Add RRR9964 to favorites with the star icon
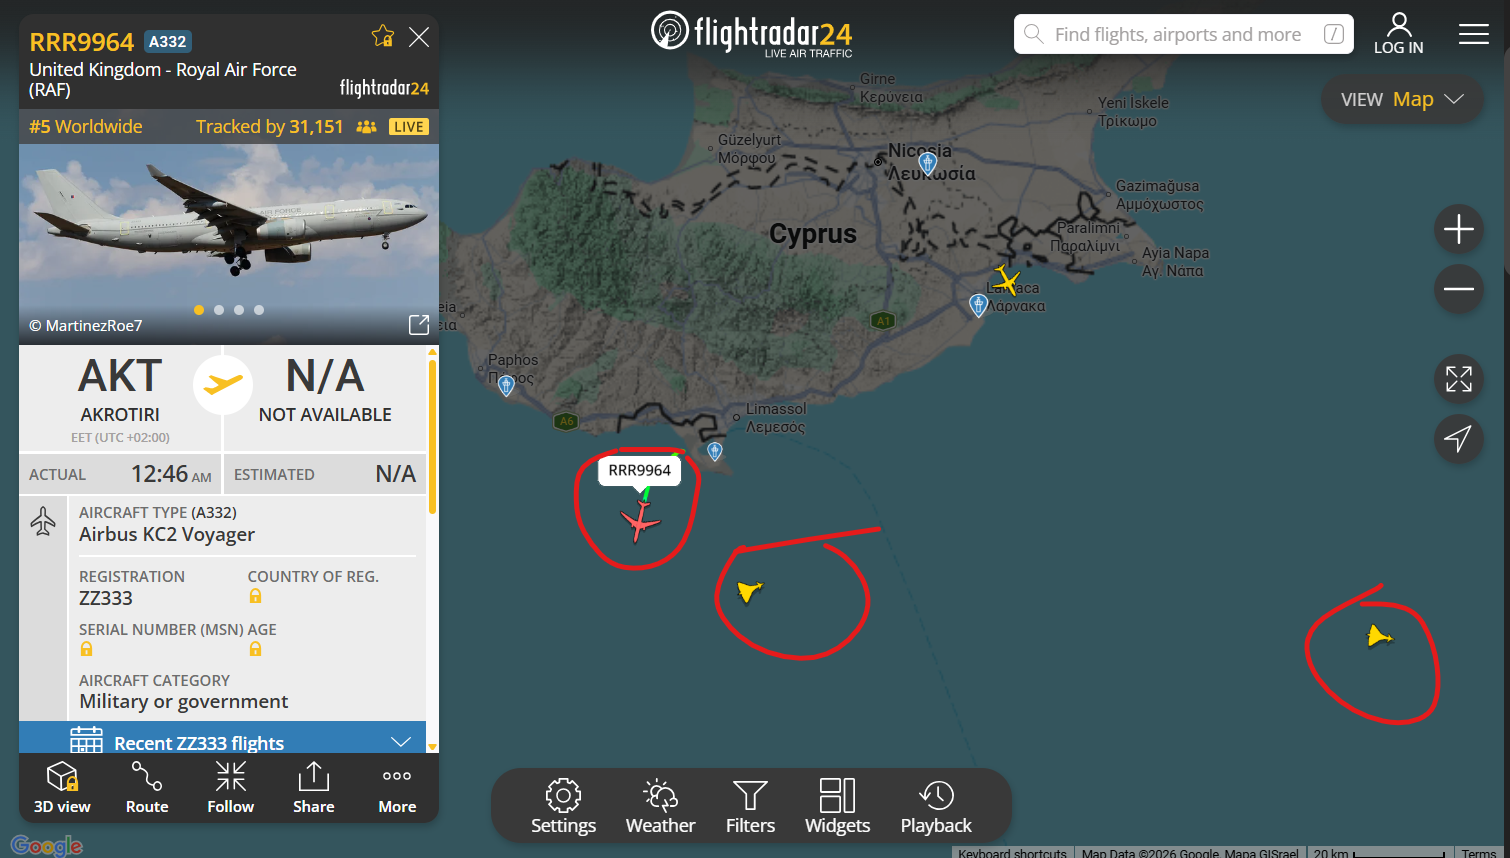This screenshot has height=858, width=1510. 382,37
